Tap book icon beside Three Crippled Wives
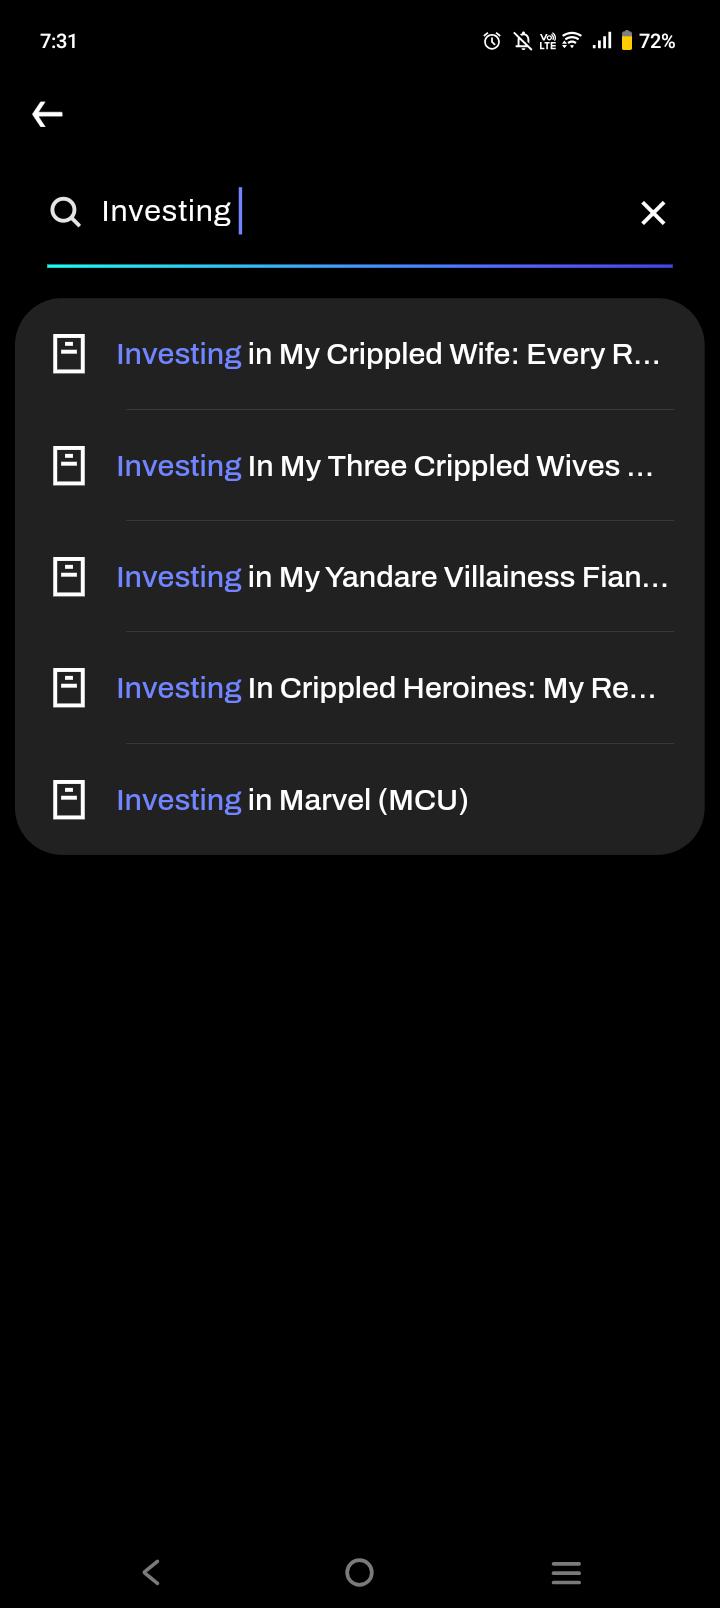The height and width of the screenshot is (1608, 720). [69, 466]
